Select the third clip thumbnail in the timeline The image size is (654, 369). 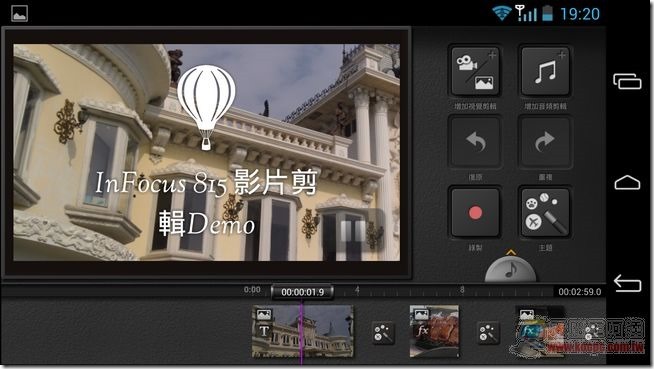pyautogui.click(x=540, y=331)
